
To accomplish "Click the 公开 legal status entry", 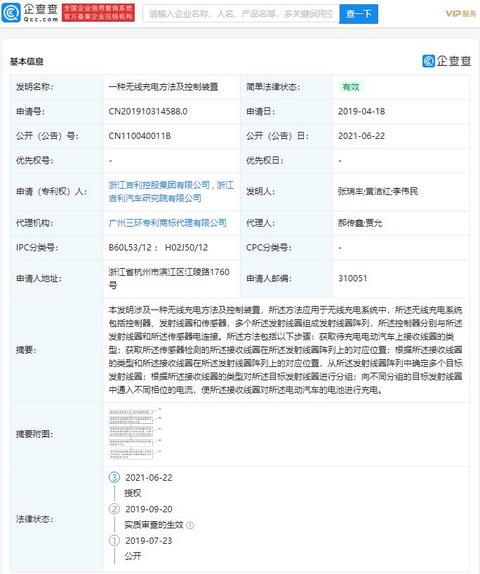I will click(133, 556).
